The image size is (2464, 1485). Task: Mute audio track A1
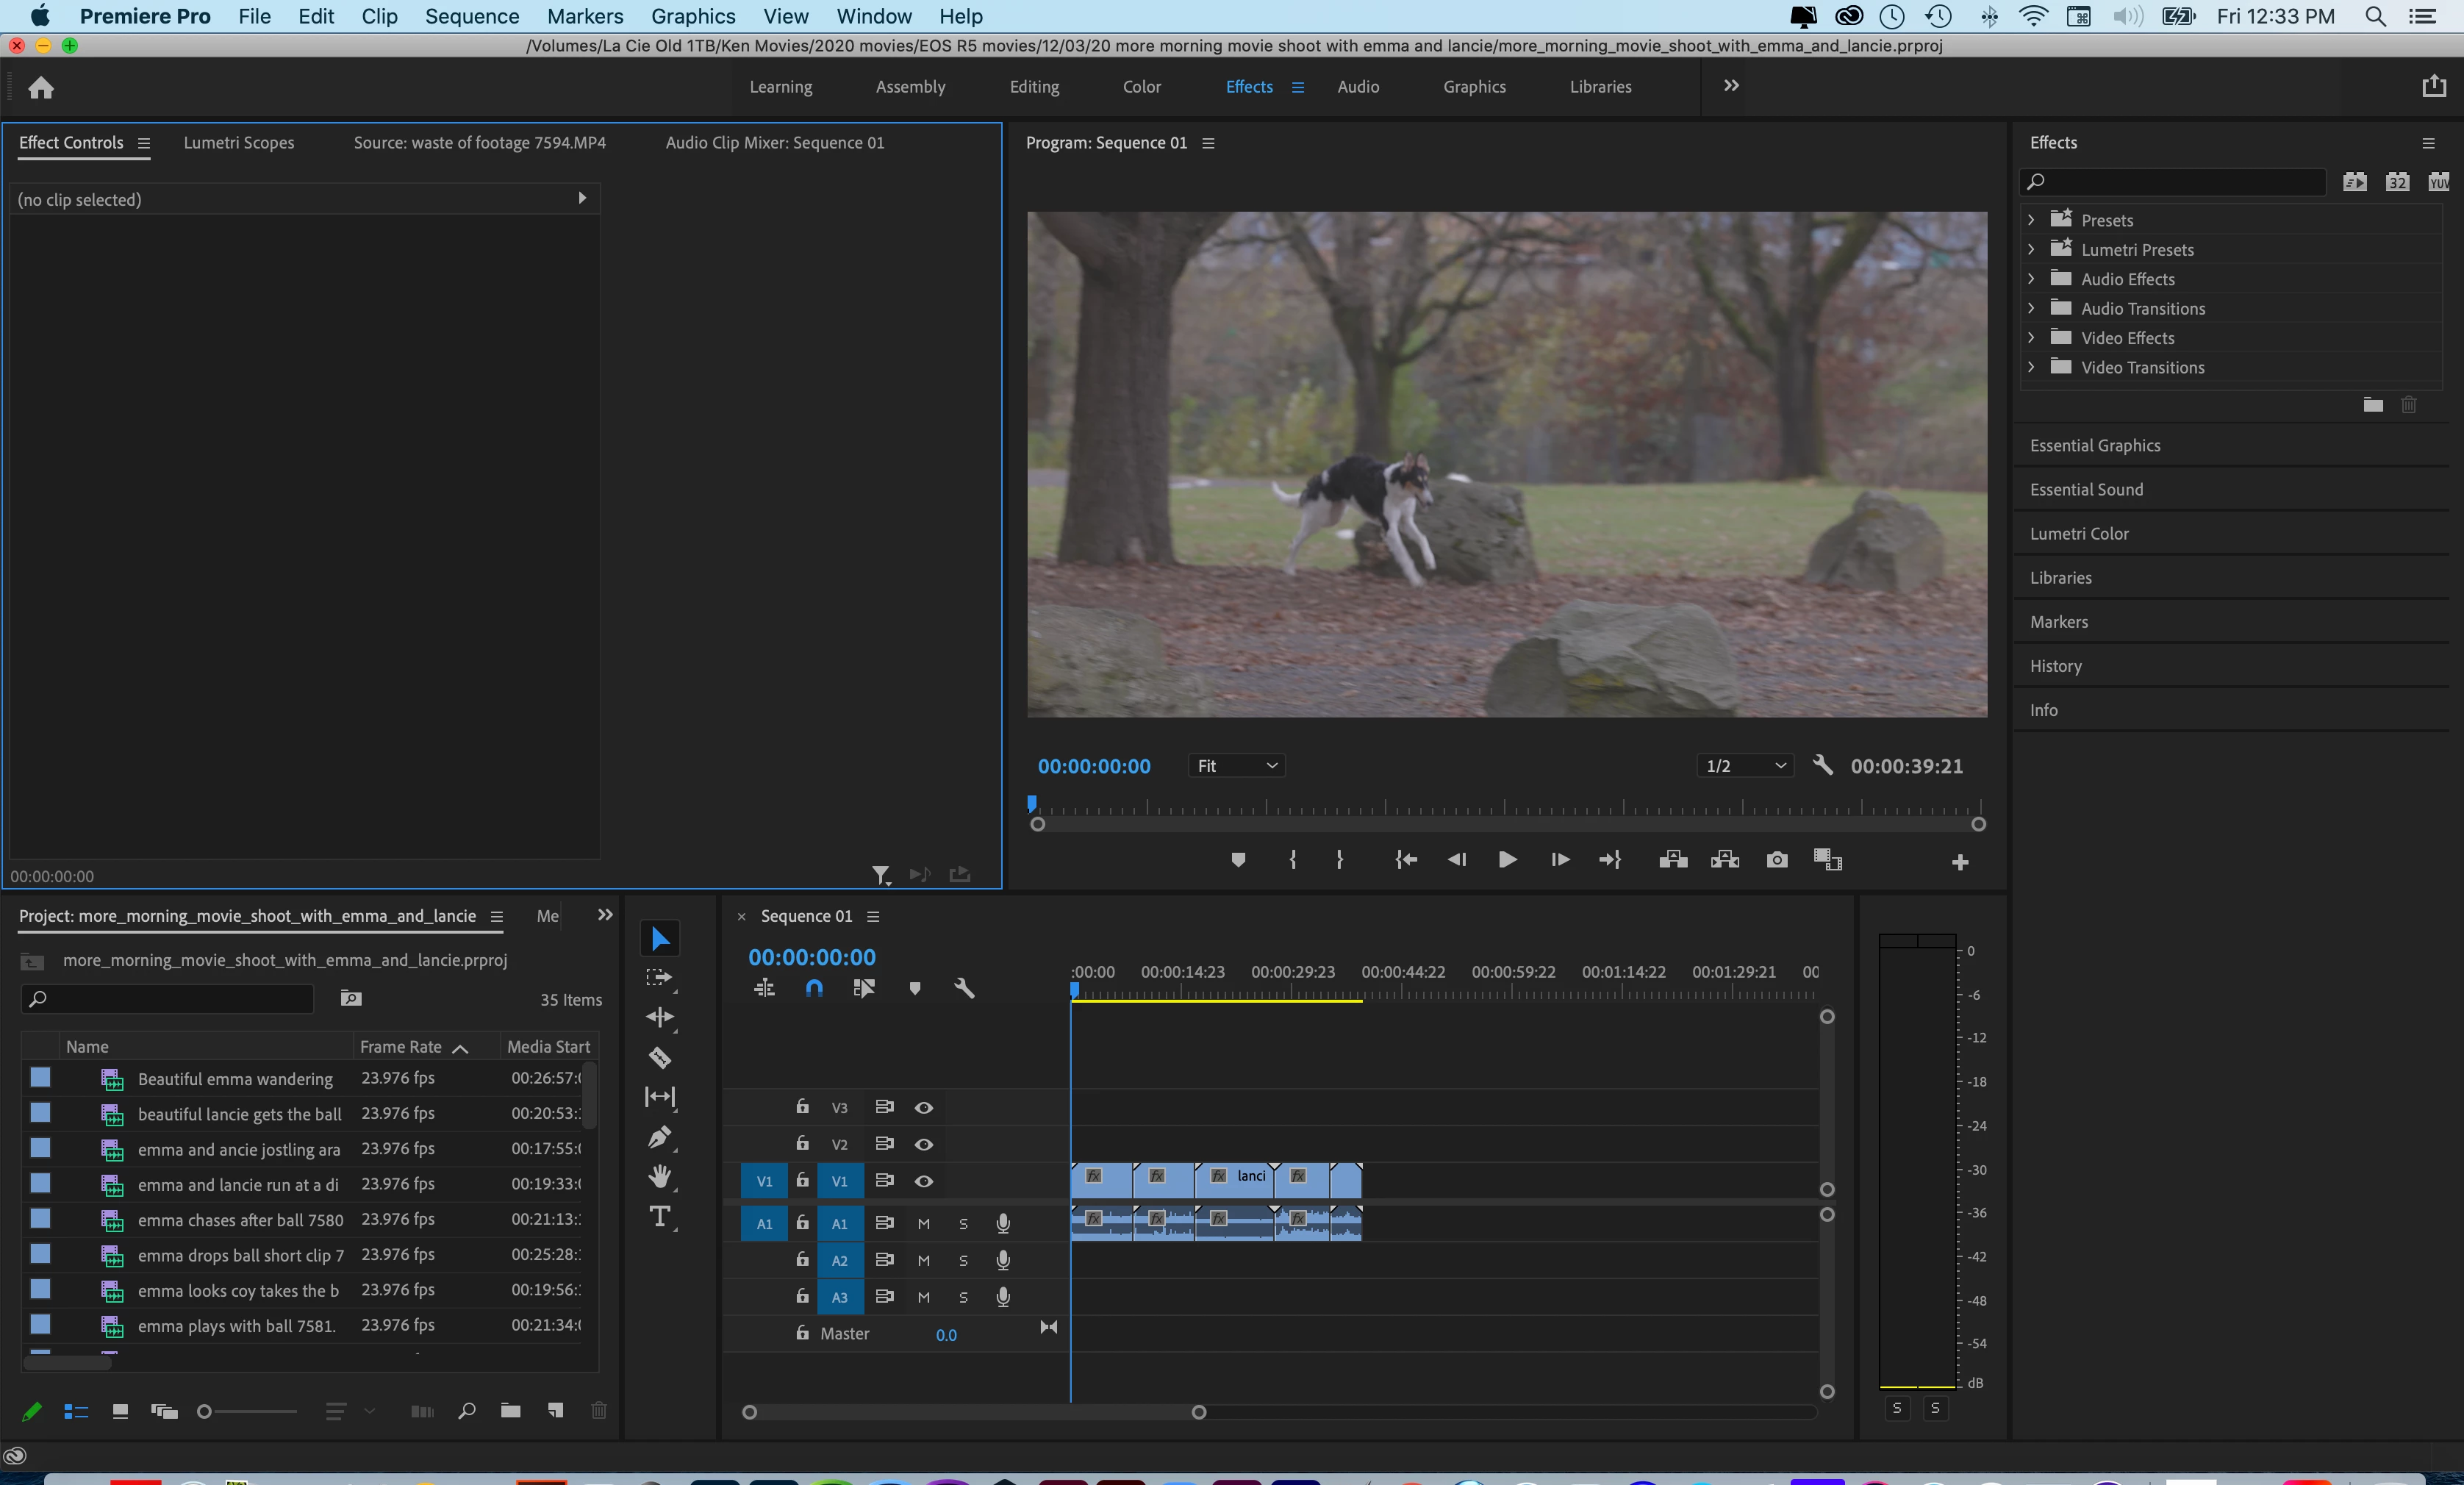tap(923, 1223)
